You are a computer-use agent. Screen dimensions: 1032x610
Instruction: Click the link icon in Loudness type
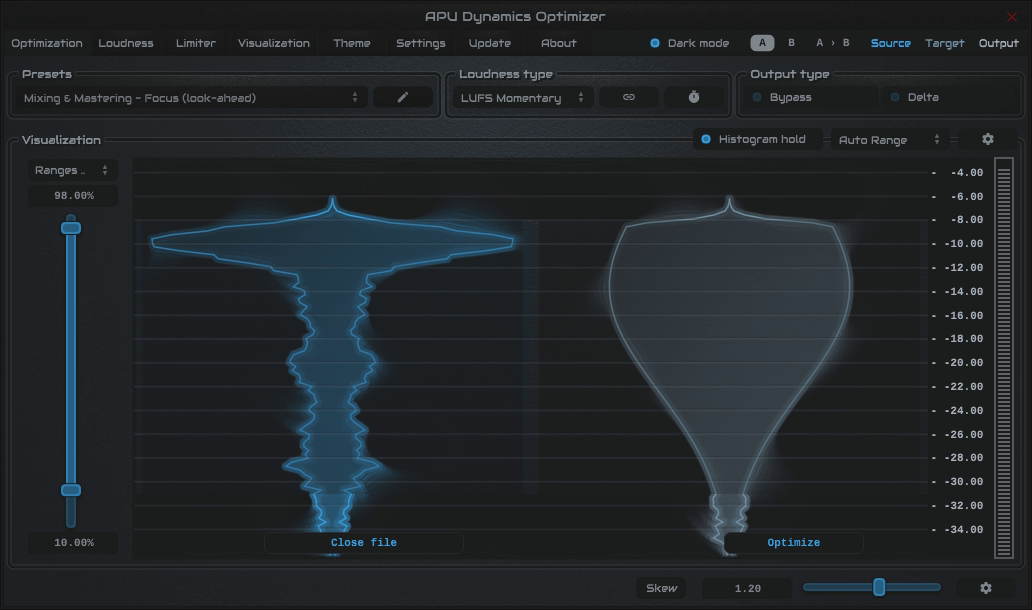point(628,97)
